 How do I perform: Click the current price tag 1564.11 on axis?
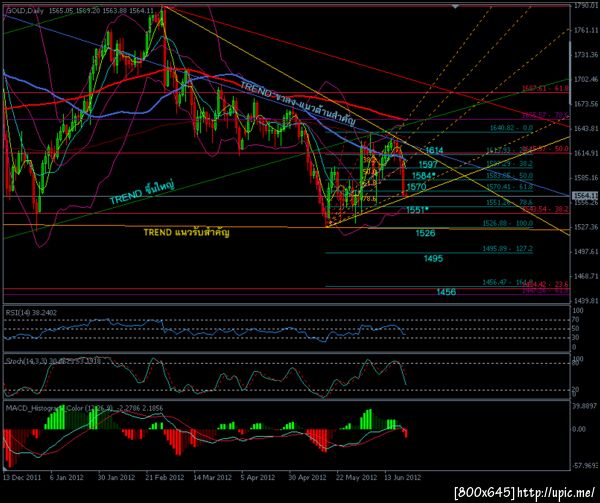point(585,196)
